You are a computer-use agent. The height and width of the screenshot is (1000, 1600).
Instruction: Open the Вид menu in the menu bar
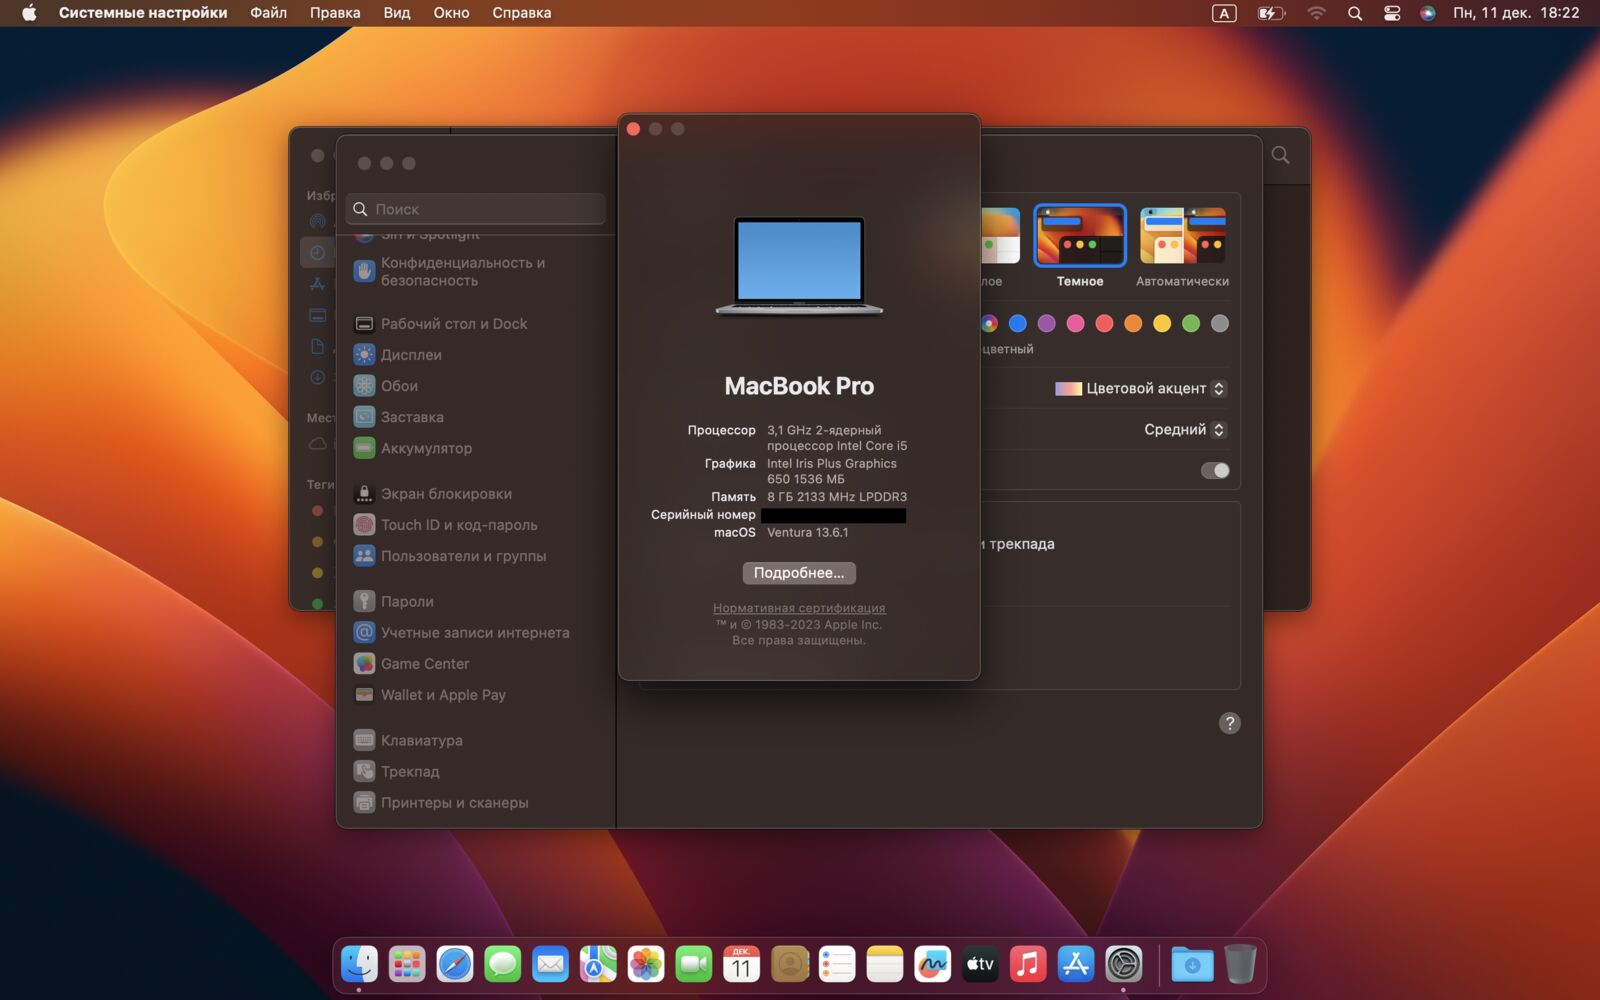pos(396,13)
